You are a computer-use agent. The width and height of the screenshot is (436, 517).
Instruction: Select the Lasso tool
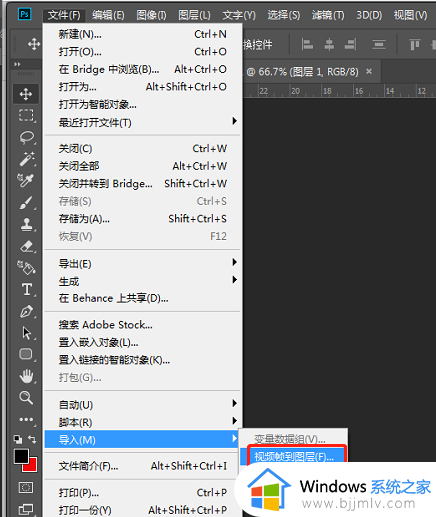(26, 137)
